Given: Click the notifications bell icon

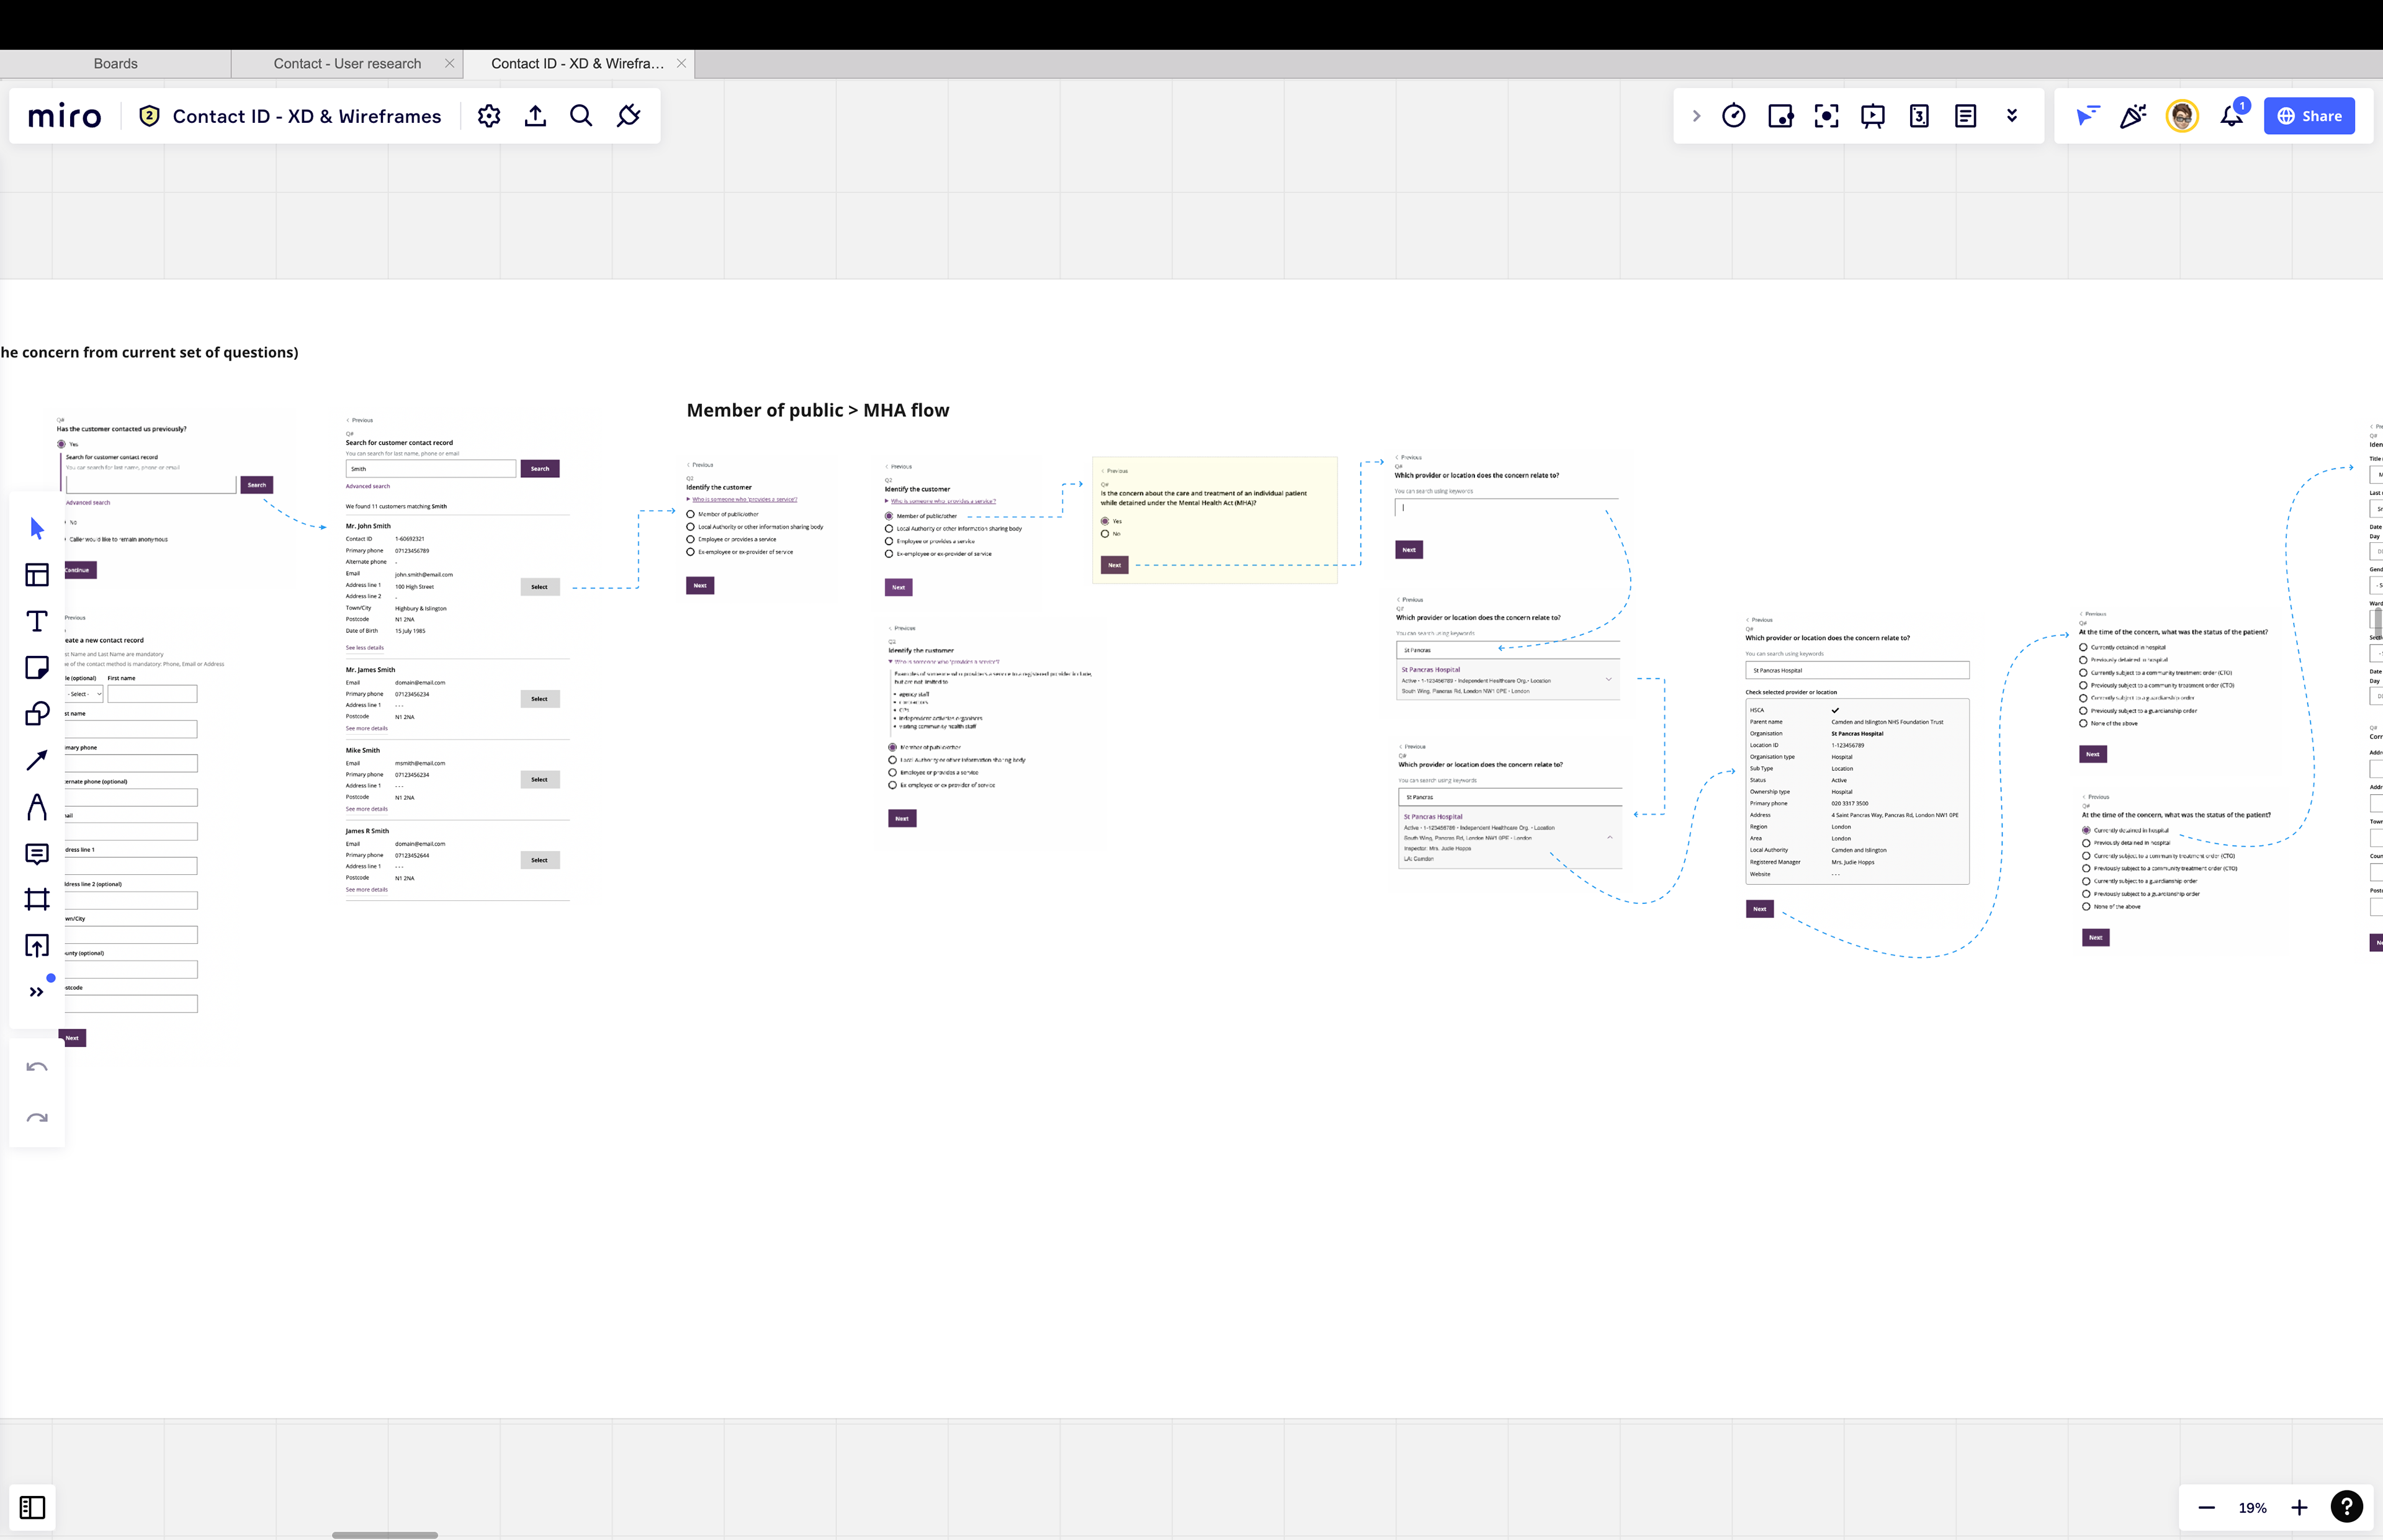Looking at the screenshot, I should [2231, 116].
